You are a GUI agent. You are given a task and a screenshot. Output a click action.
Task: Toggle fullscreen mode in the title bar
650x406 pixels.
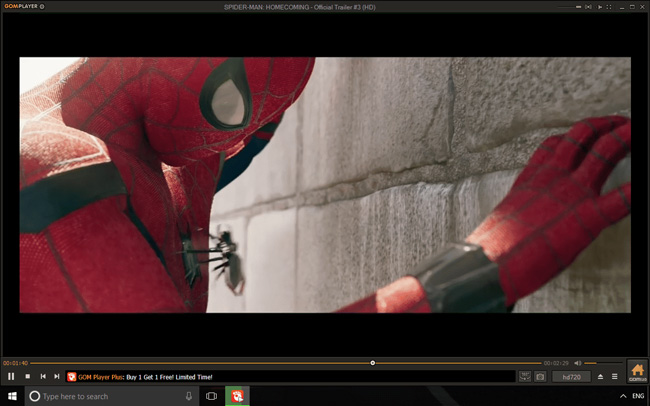pyautogui.click(x=609, y=7)
